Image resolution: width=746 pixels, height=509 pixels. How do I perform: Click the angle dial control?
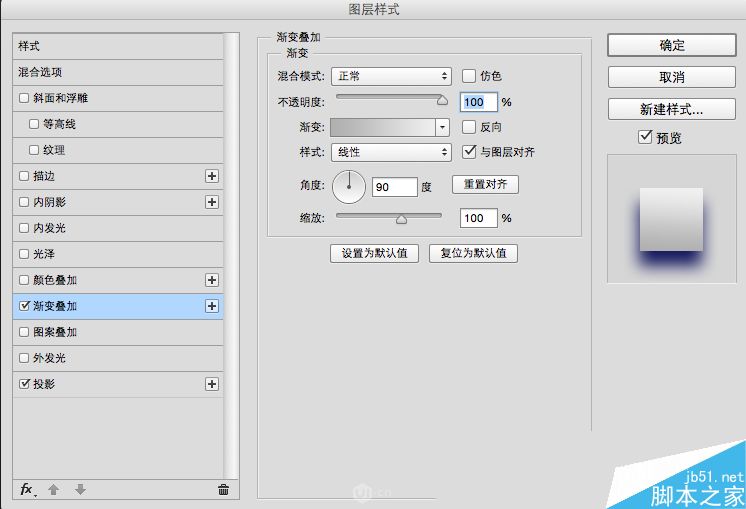(x=349, y=187)
